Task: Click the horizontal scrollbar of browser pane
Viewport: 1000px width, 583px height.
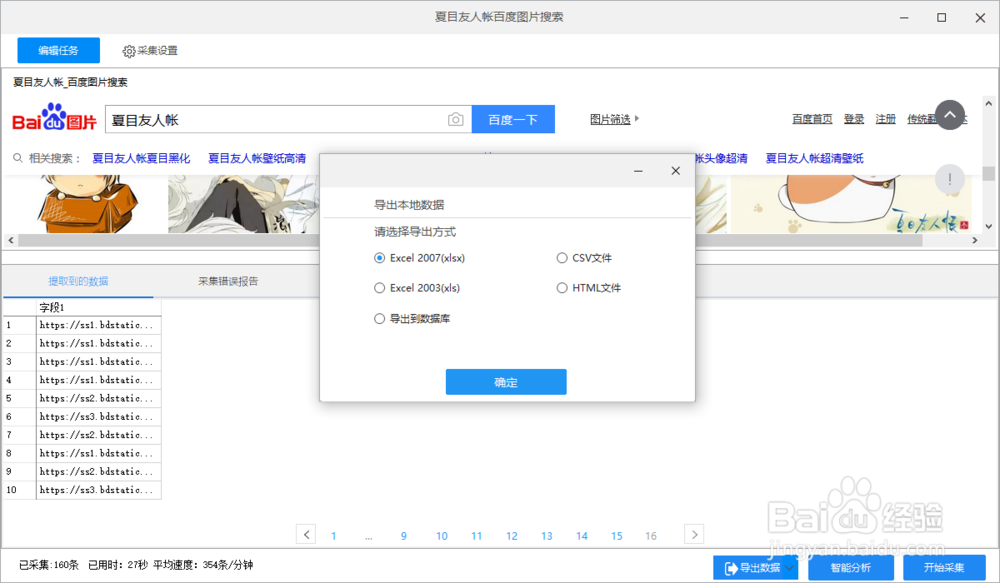Action: tap(470, 240)
